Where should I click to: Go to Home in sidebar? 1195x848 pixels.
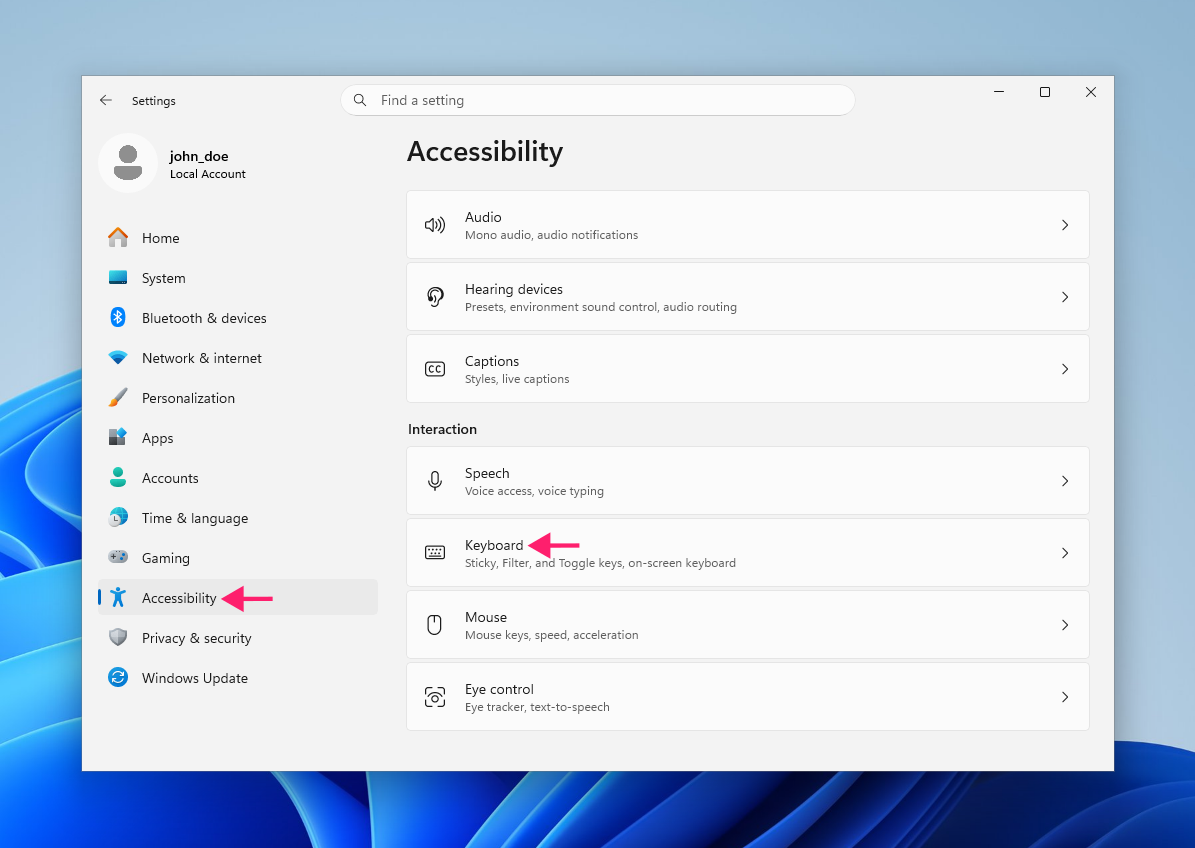point(237,238)
